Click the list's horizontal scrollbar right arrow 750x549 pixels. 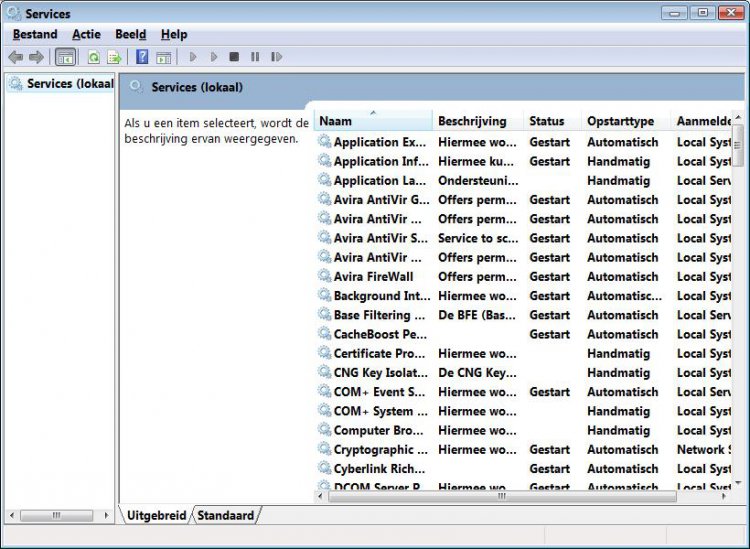point(724,496)
